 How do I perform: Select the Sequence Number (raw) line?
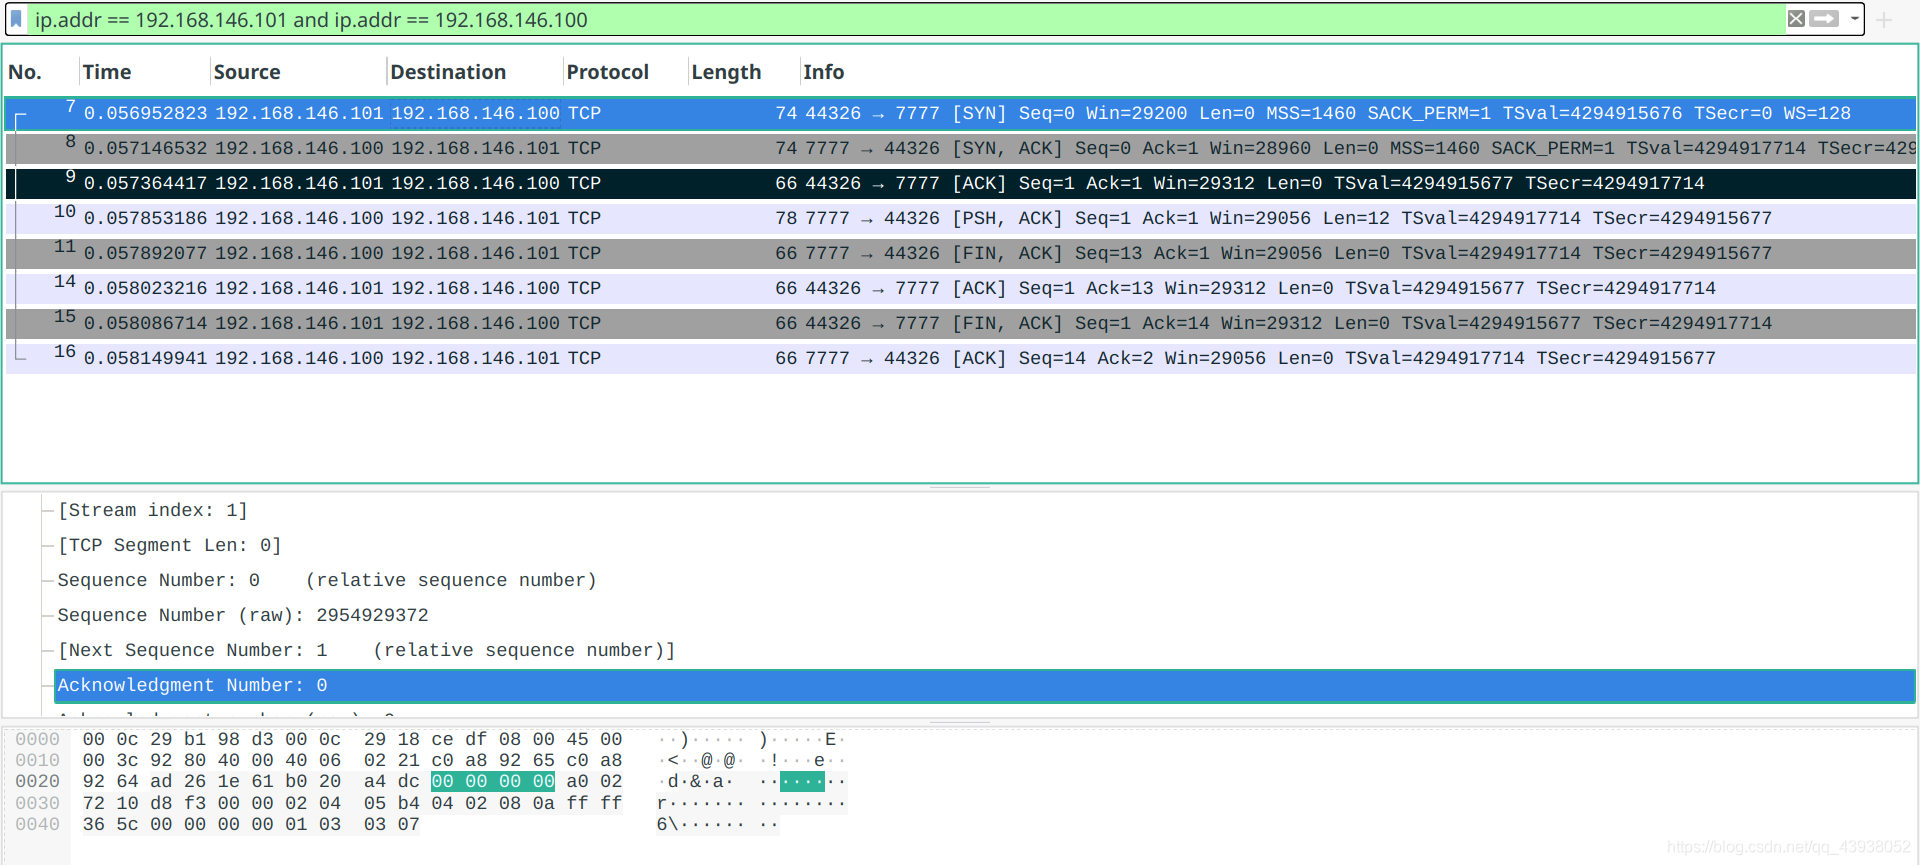click(x=242, y=615)
